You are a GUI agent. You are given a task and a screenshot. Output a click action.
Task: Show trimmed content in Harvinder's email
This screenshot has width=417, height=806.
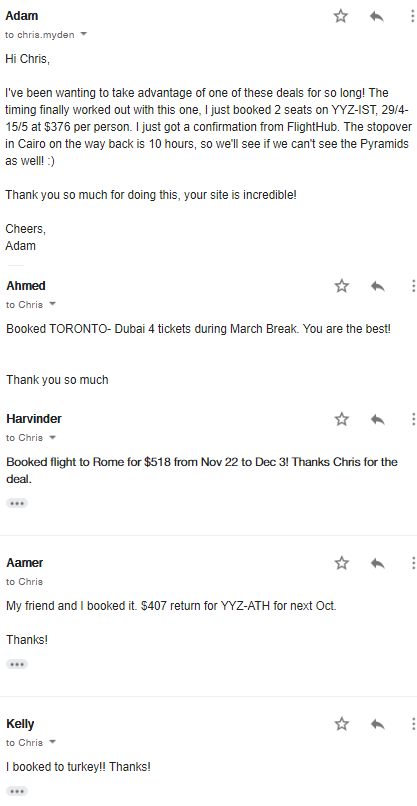coord(17,503)
